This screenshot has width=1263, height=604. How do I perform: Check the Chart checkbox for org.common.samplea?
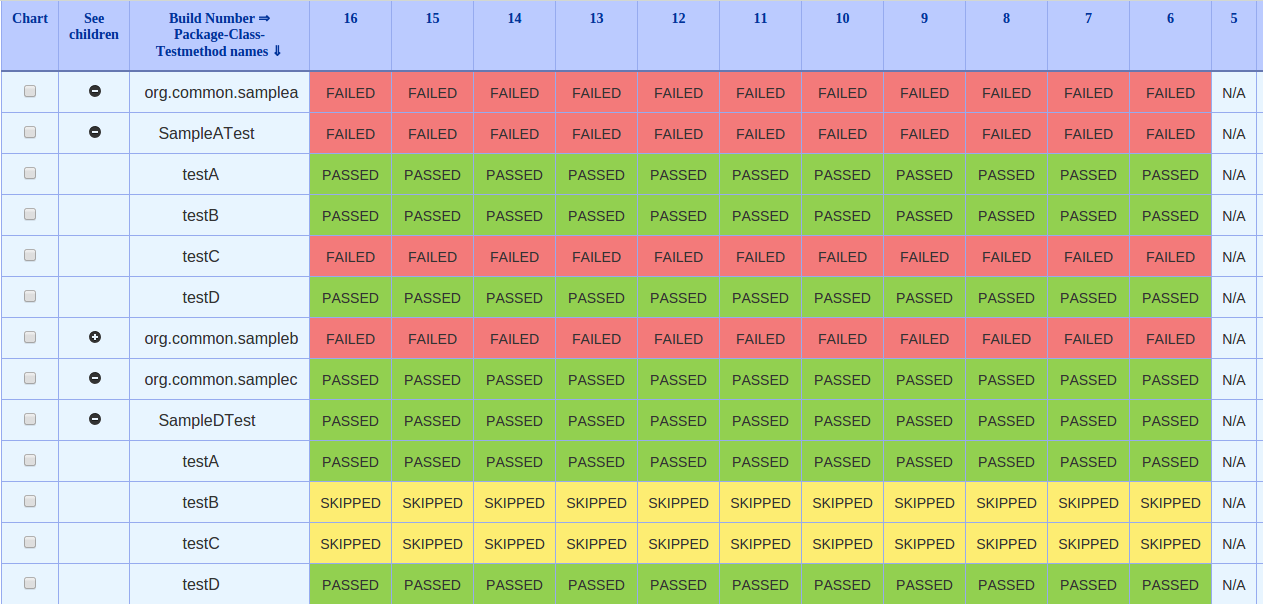(x=30, y=91)
